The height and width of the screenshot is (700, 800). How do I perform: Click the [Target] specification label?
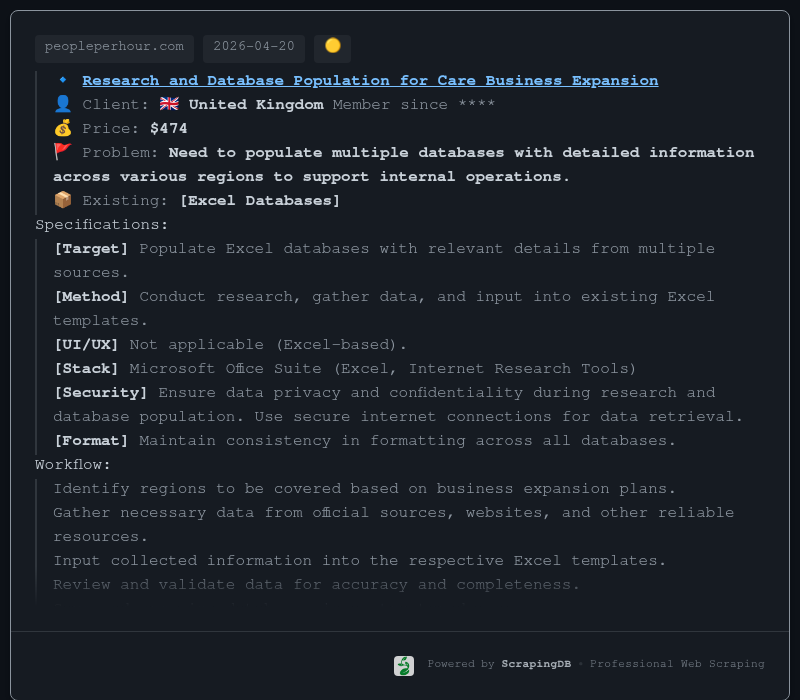(x=91, y=249)
